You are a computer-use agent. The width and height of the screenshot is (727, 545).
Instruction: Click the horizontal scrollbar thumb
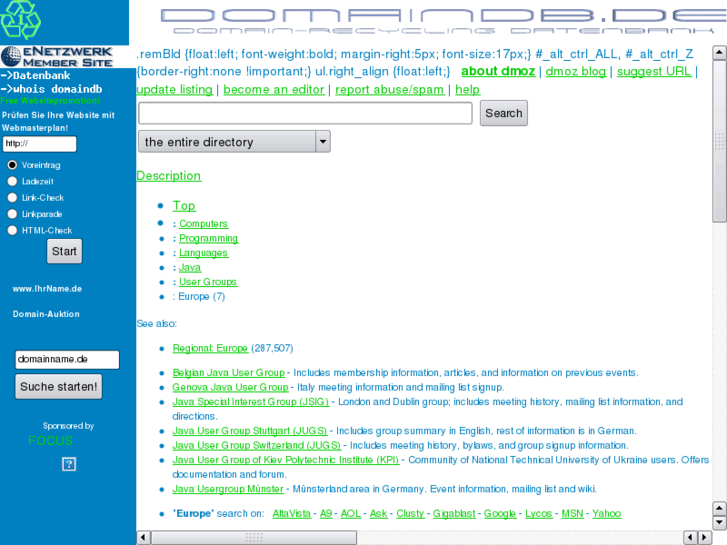(254, 538)
